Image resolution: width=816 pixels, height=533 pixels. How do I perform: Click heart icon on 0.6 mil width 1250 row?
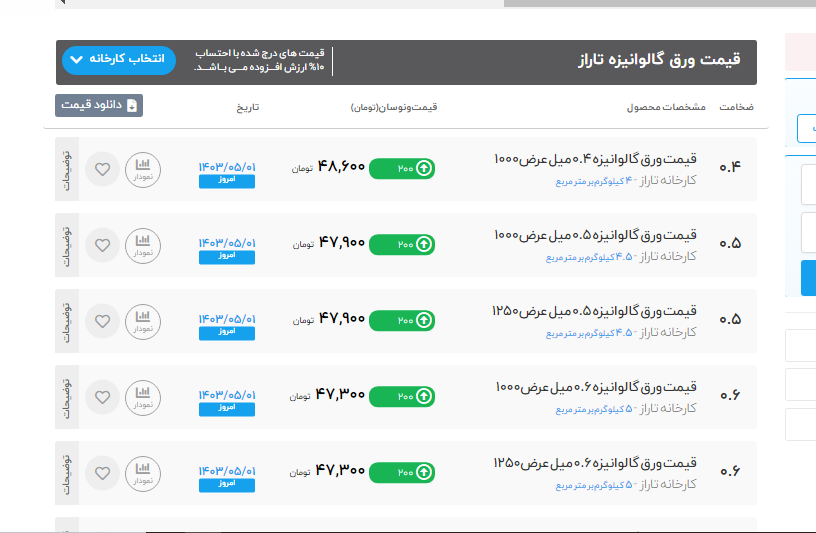tap(102, 471)
